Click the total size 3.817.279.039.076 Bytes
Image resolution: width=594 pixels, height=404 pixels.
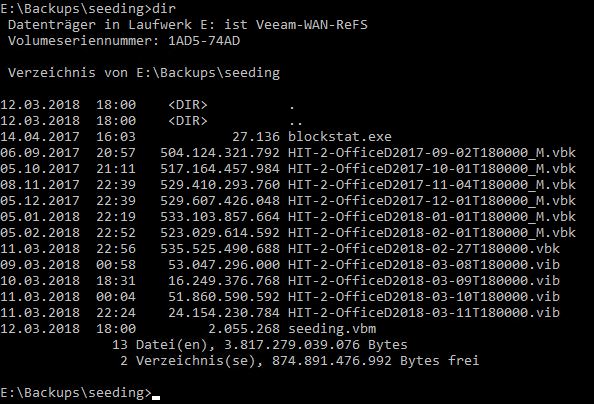(316, 344)
